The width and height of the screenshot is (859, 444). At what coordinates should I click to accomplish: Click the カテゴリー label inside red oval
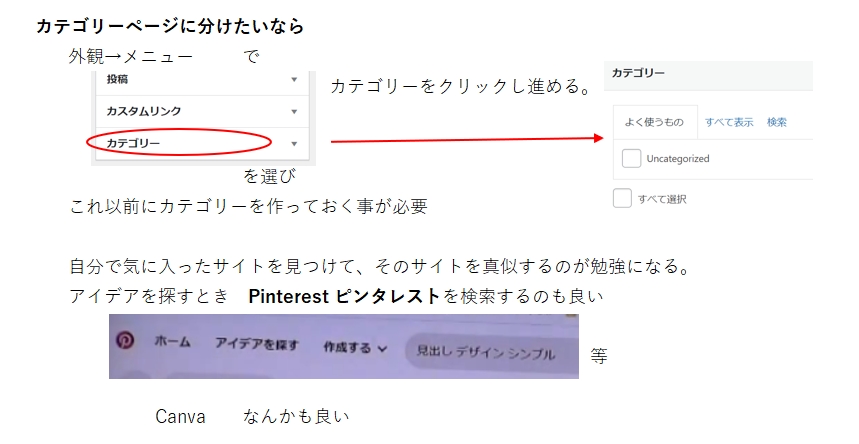[x=134, y=144]
